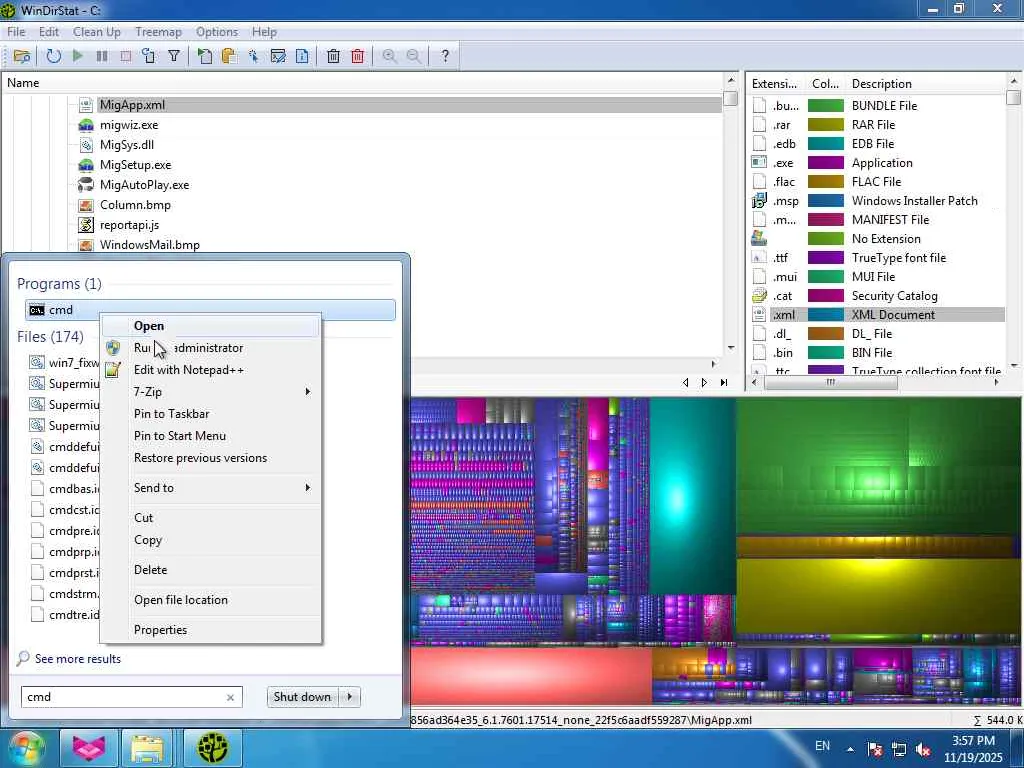The image size is (1024, 768).
Task: Click the clock in the system tray
Action: tap(973, 749)
